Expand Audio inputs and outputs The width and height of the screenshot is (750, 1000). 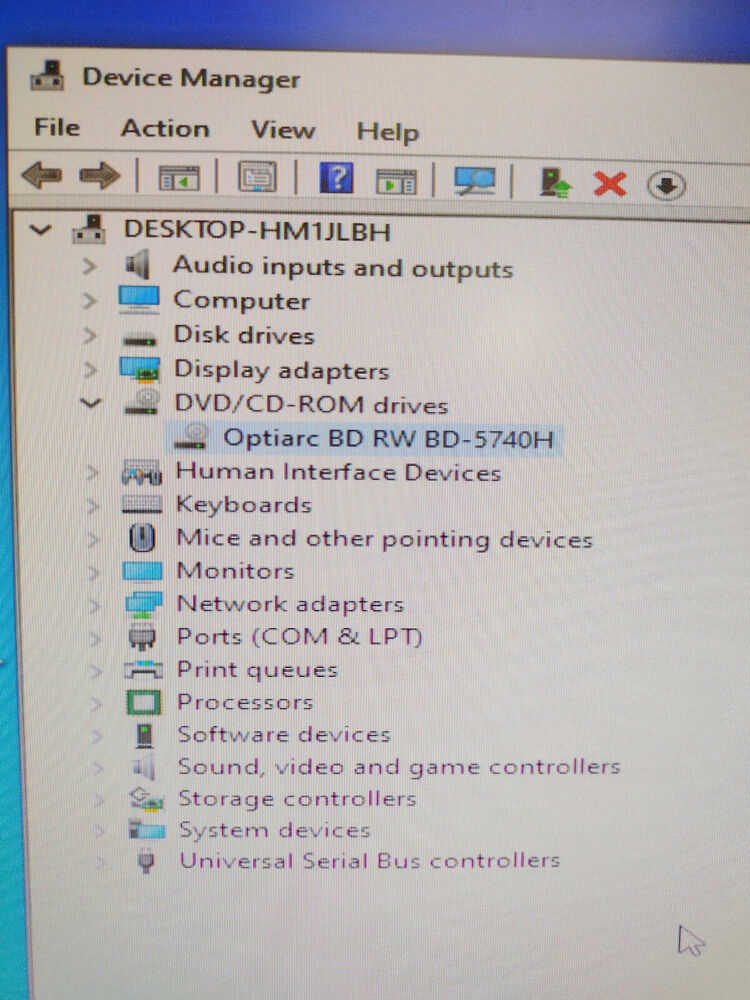click(89, 265)
